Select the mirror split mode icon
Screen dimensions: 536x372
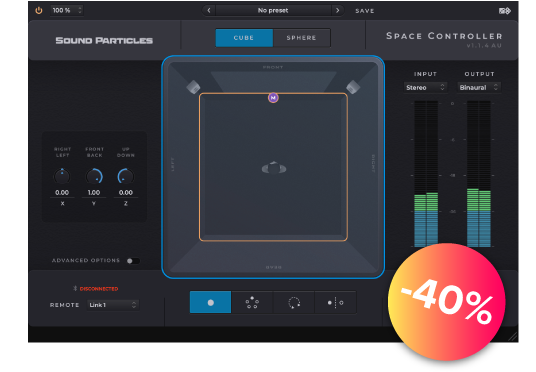click(x=335, y=302)
